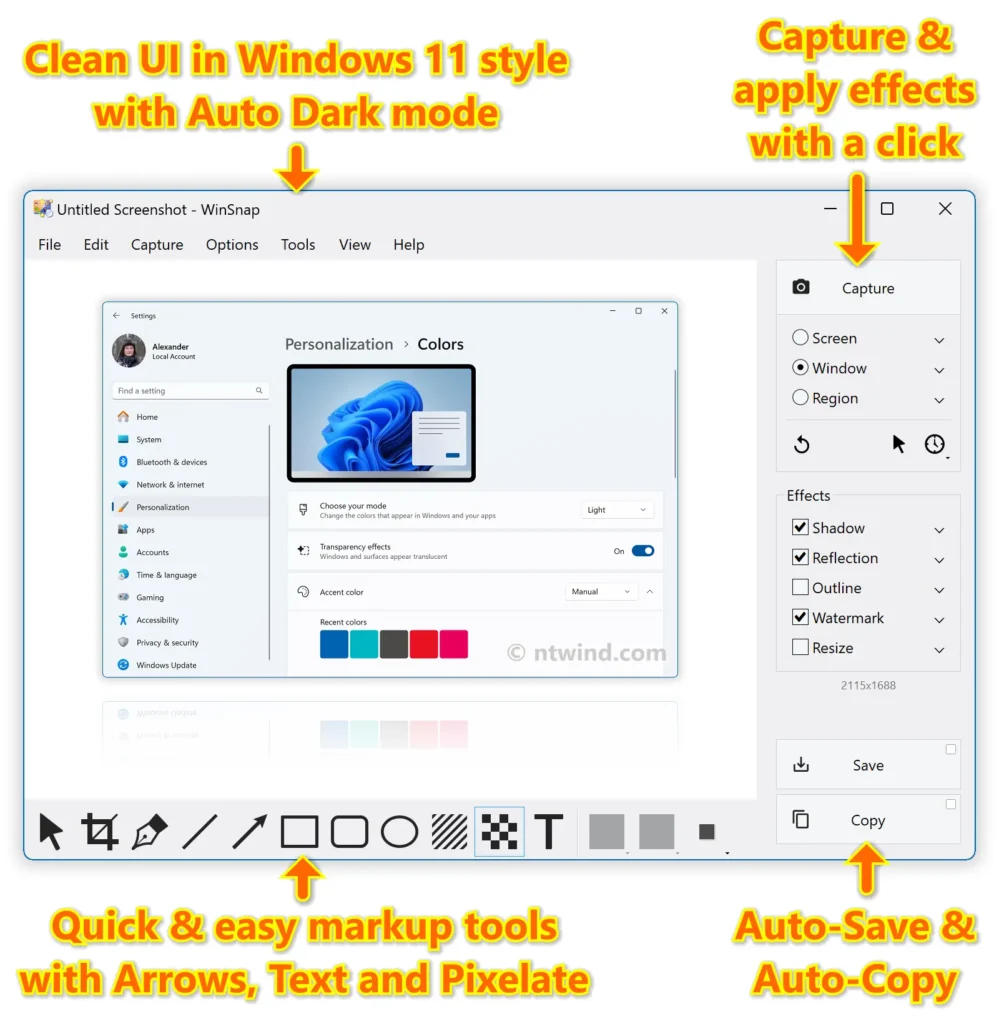Open the Resize effect dropdown arrow
Viewport: 999px width, 1024px height.
pyautogui.click(x=939, y=649)
